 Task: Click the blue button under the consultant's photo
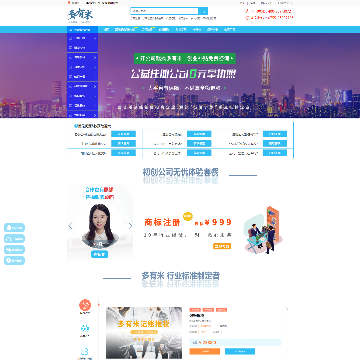click(99, 254)
